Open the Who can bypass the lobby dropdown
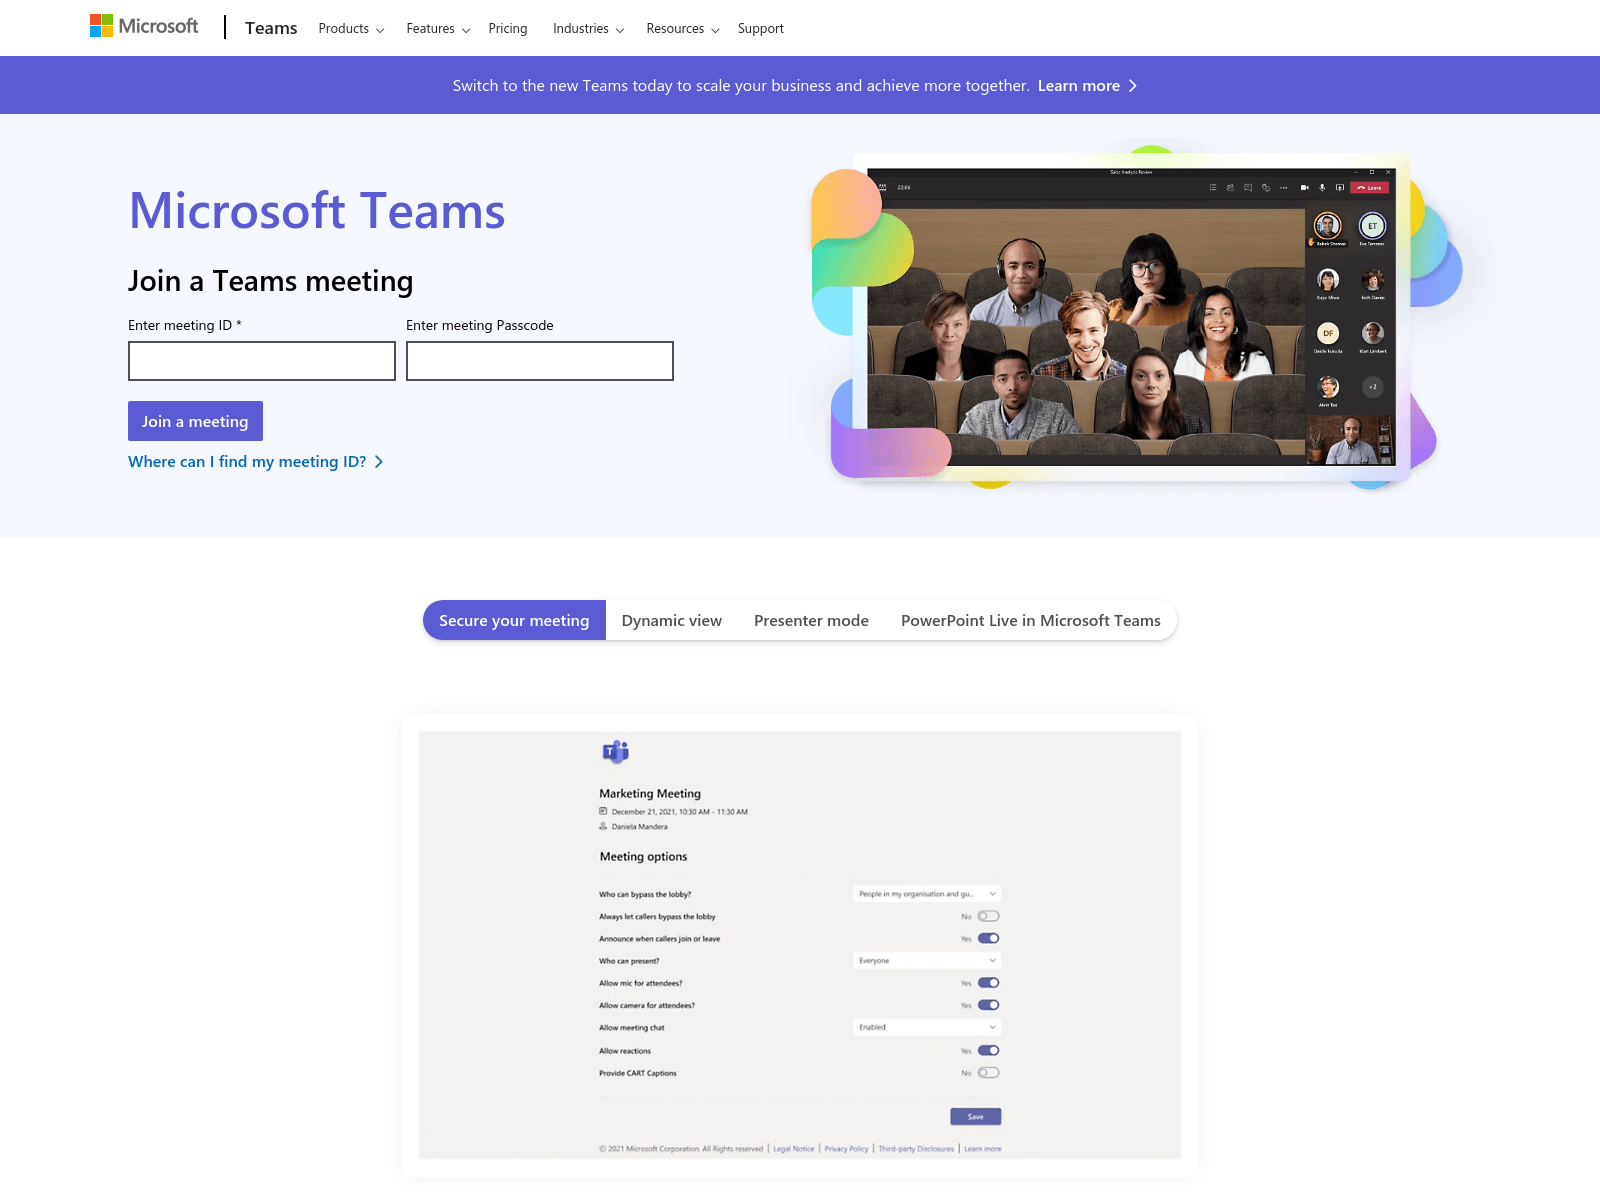Image resolution: width=1600 pixels, height=1200 pixels. click(x=927, y=894)
